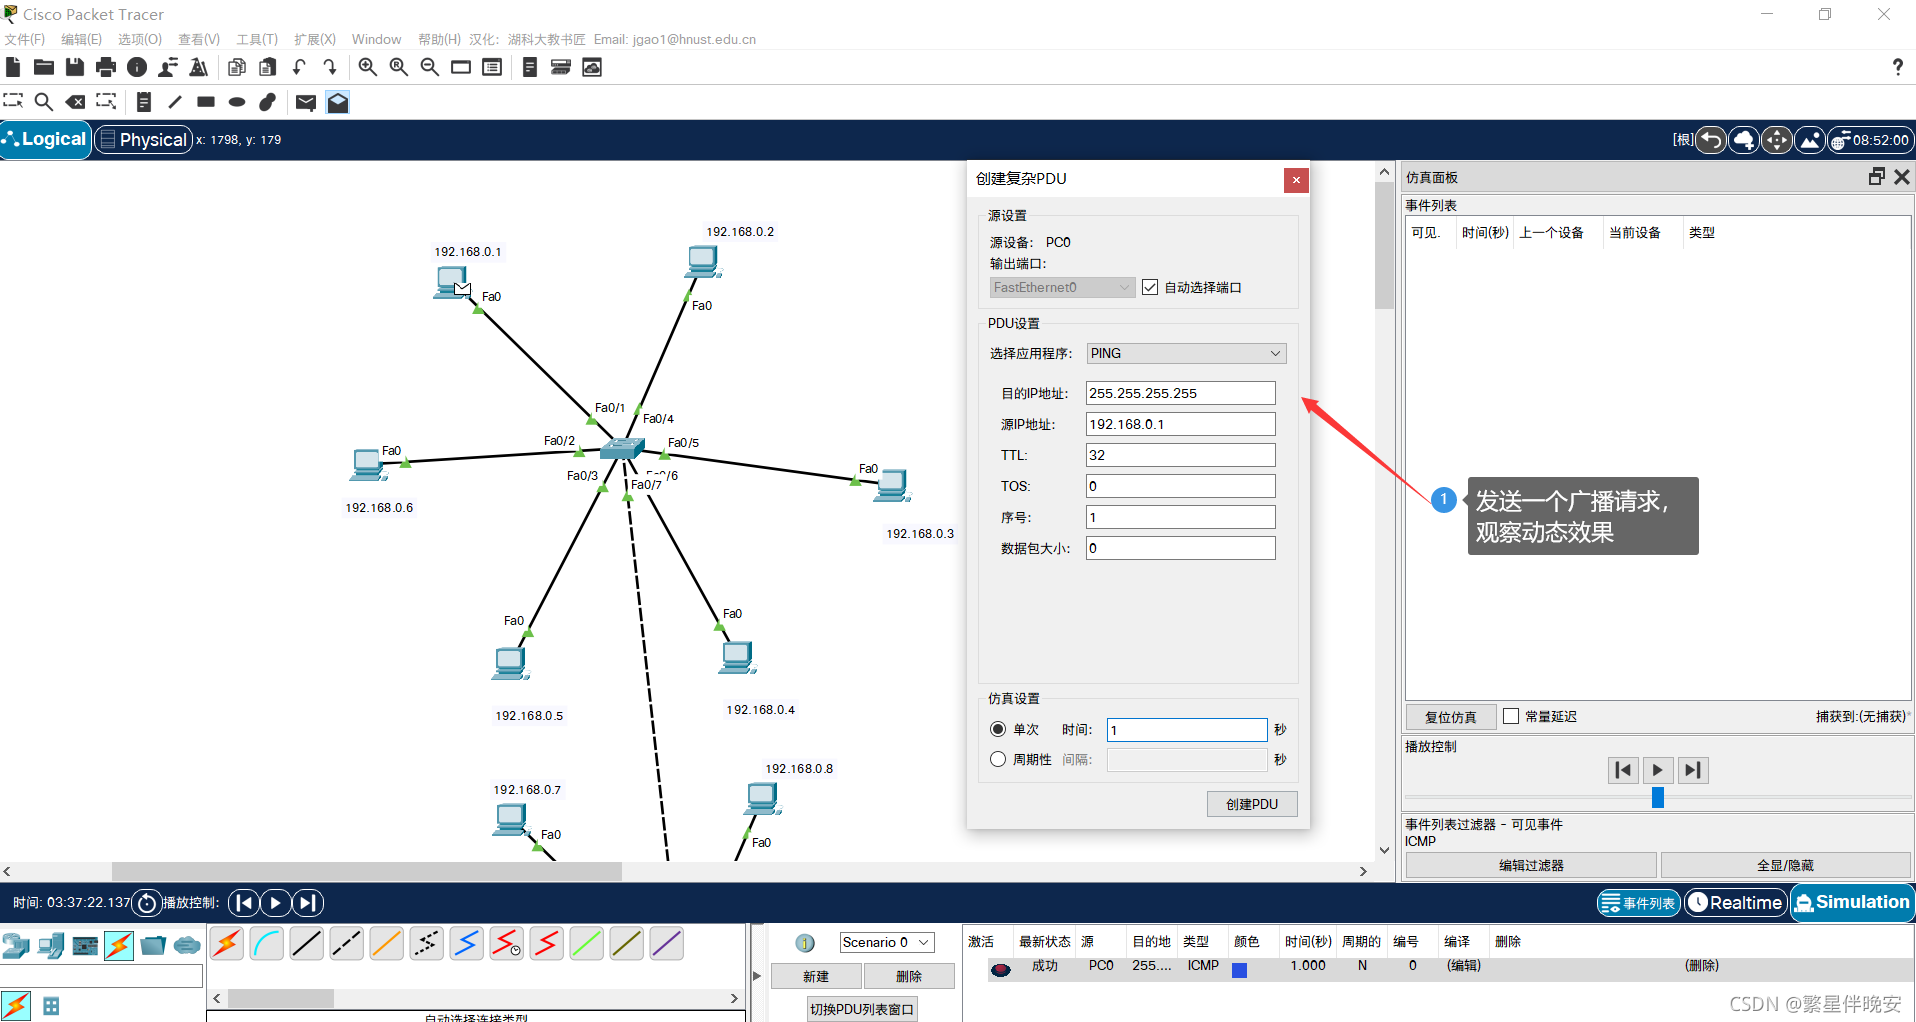The image size is (1916, 1022).
Task: Click the help question mark icon
Action: pos(1897,67)
